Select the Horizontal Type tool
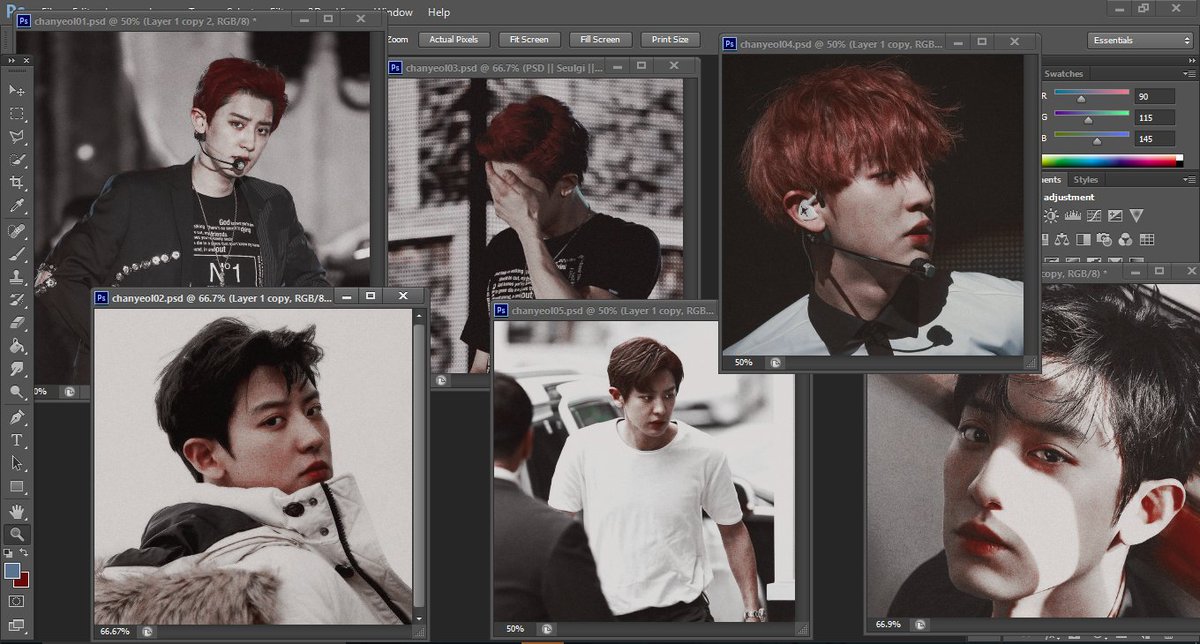This screenshot has width=1200, height=644. (x=17, y=440)
